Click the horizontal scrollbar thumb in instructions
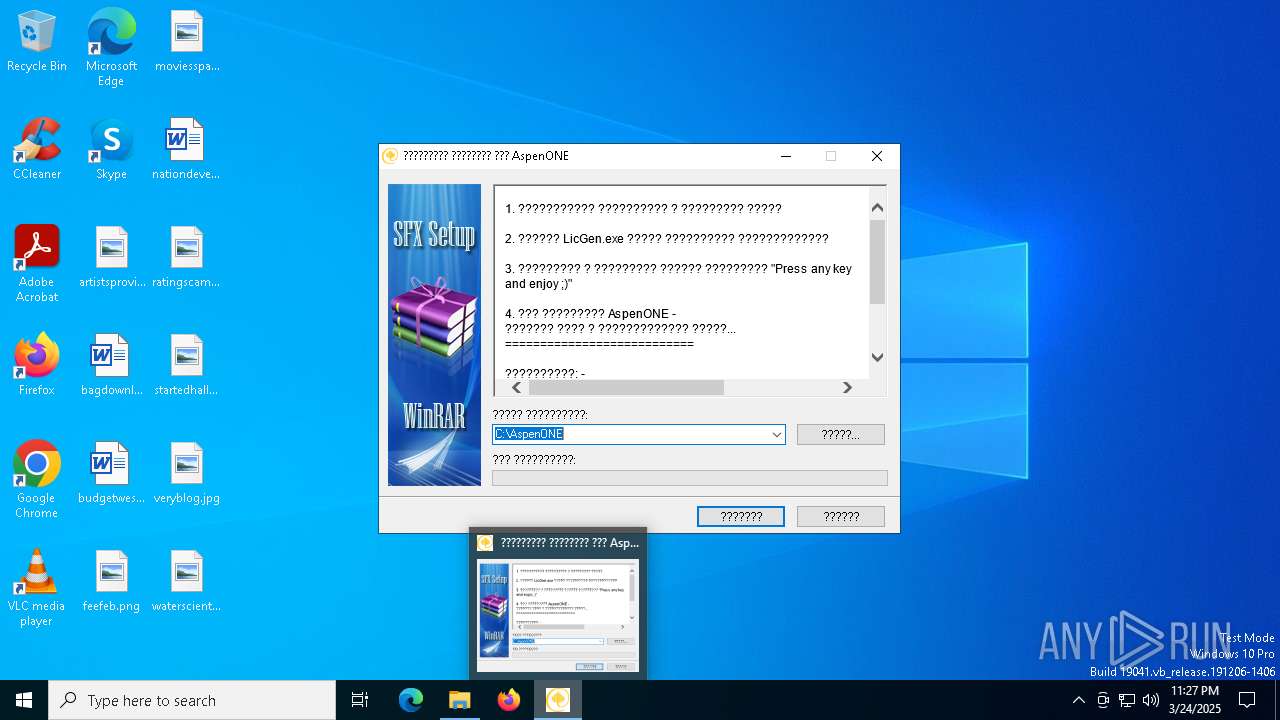 (x=626, y=387)
